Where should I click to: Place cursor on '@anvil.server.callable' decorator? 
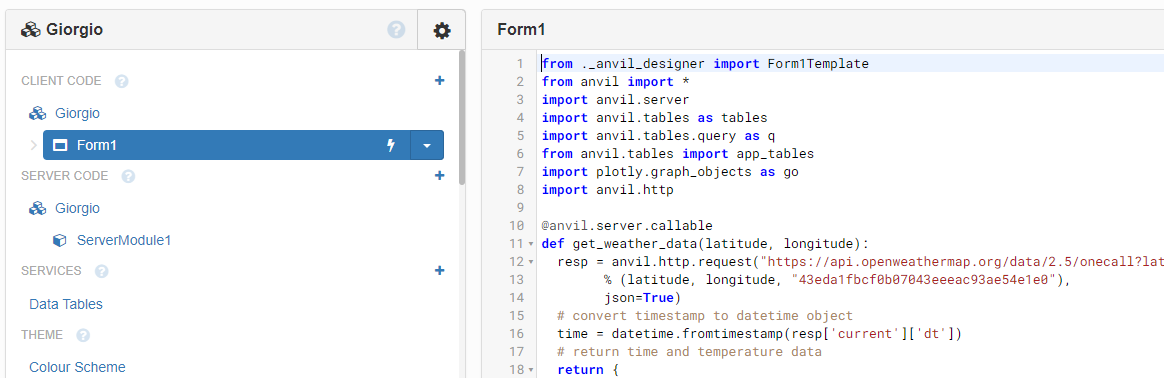627,226
